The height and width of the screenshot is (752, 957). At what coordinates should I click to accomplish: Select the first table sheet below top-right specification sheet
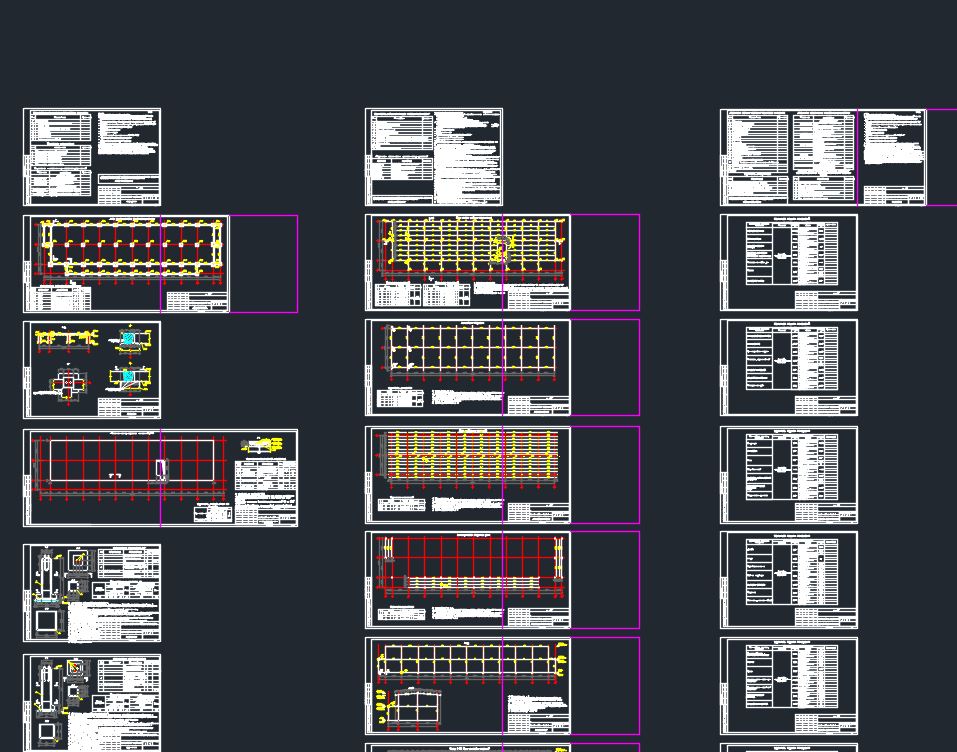tap(789, 262)
